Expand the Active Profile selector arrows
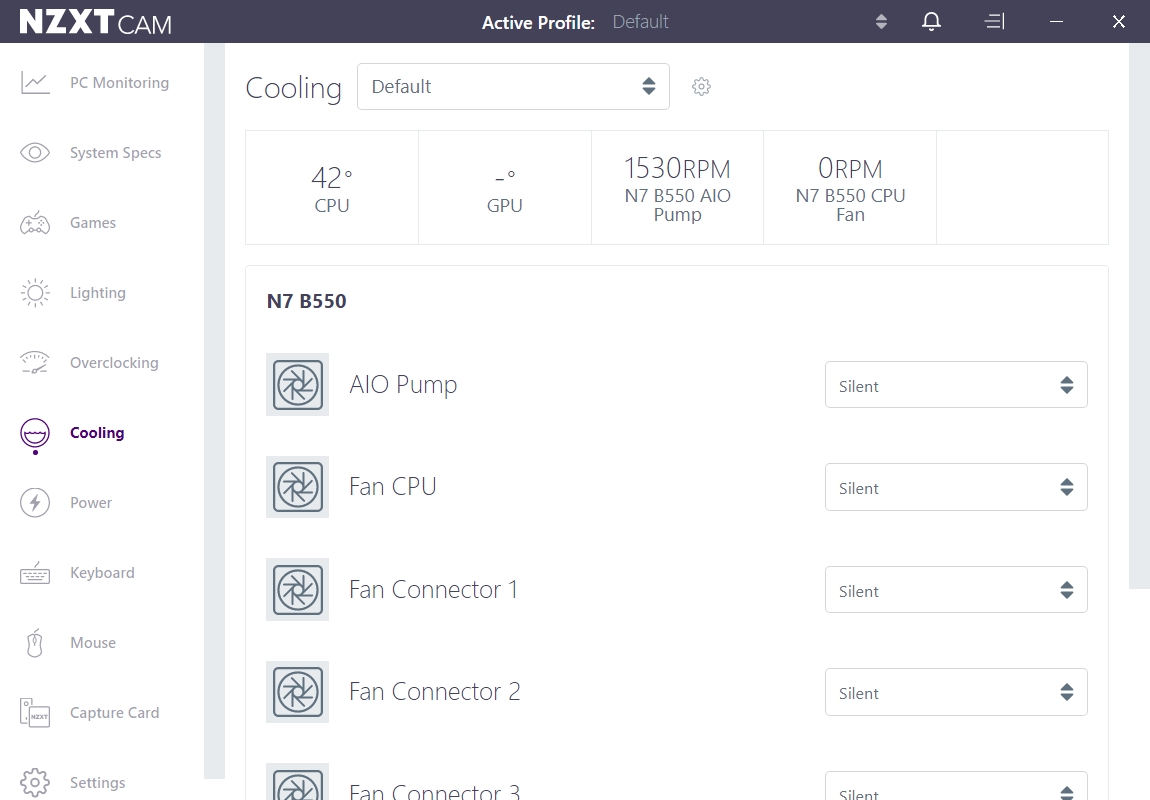 click(882, 21)
